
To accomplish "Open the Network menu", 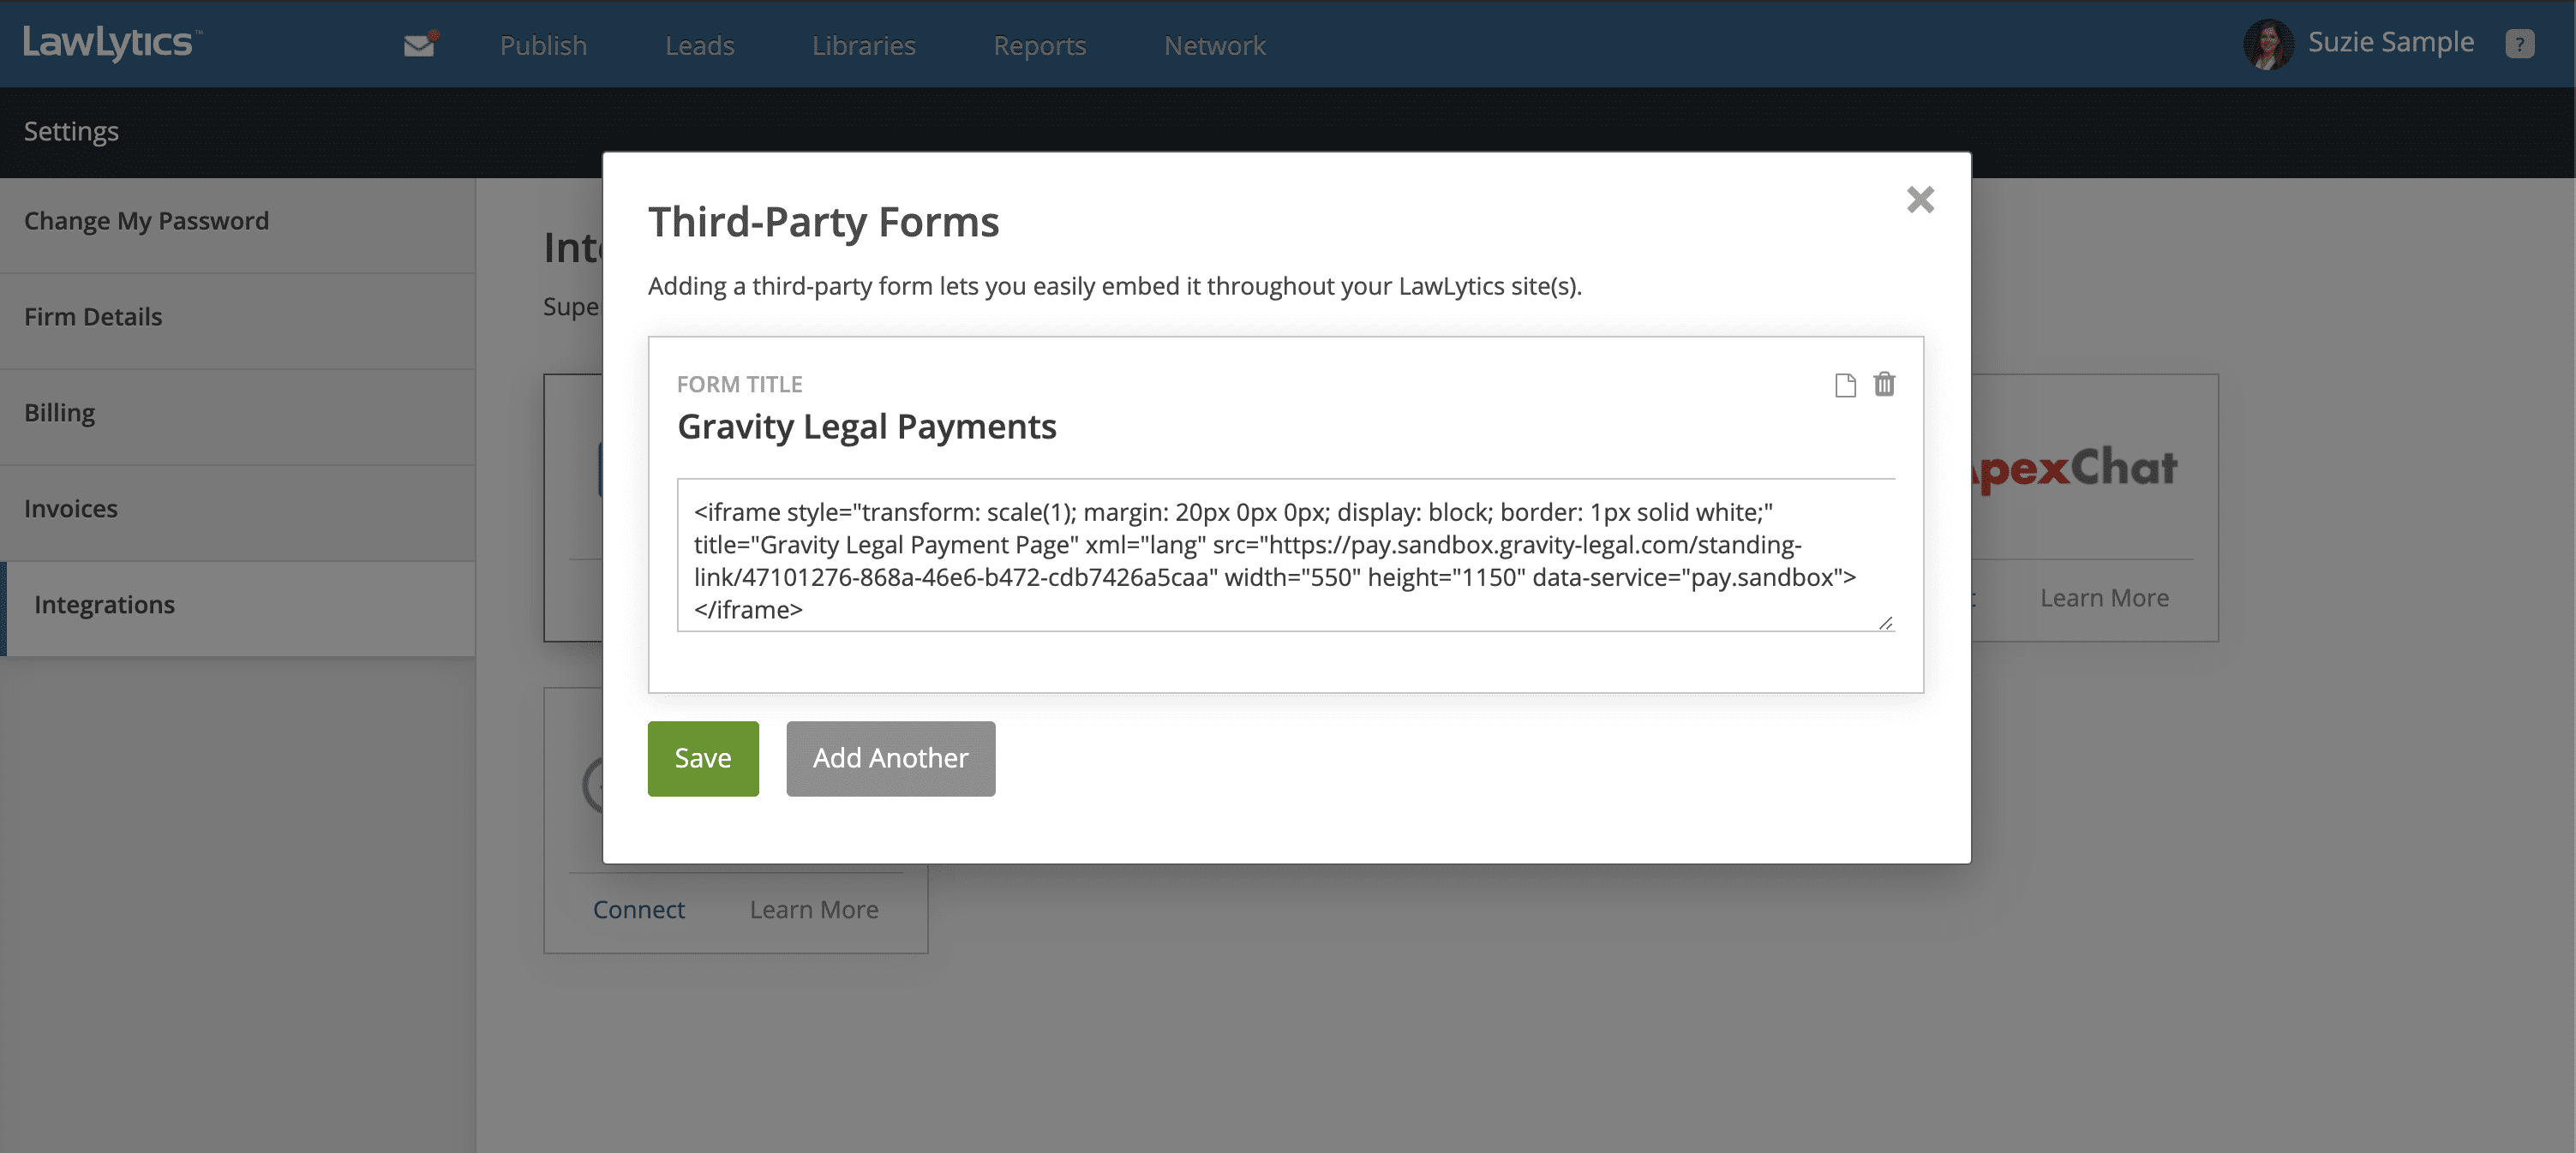I will pyautogui.click(x=1214, y=46).
